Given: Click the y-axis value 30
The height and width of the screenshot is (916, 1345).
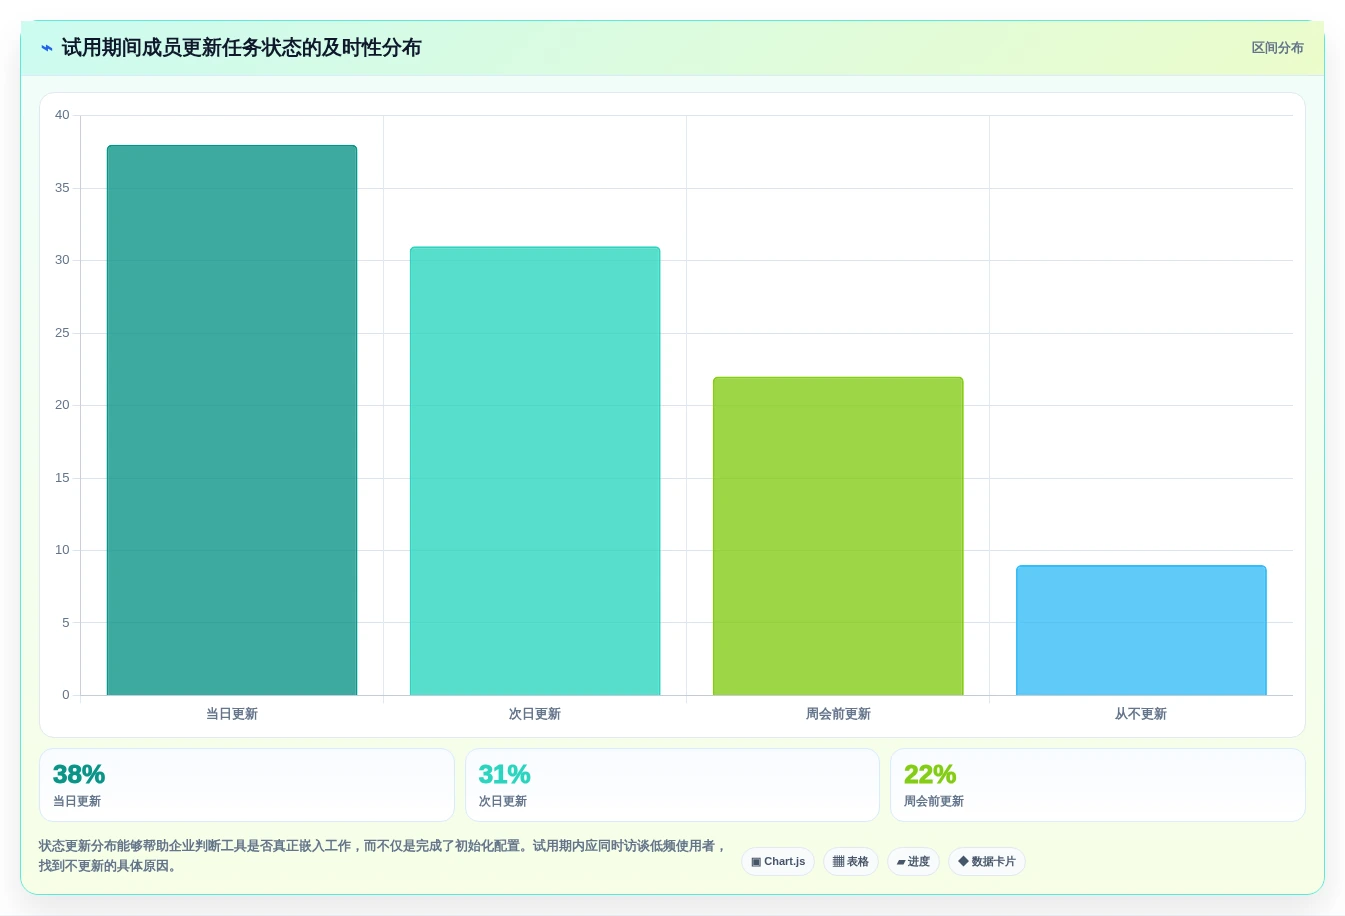Looking at the screenshot, I should pos(62,260).
